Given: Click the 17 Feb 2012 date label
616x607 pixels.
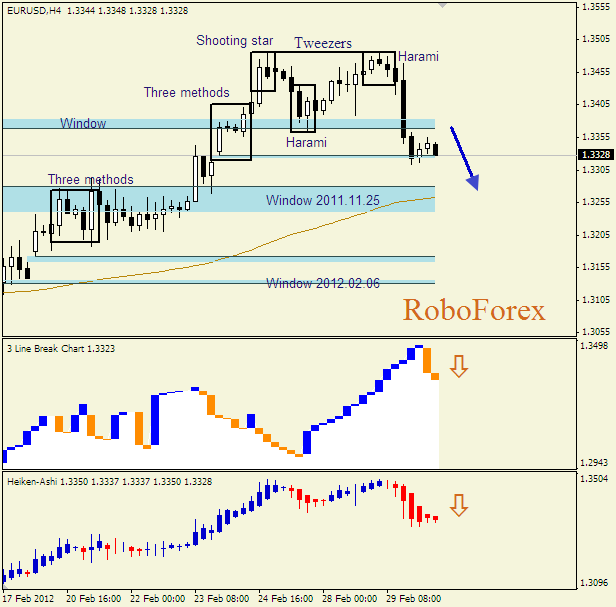Looking at the screenshot, I should (x=30, y=598).
